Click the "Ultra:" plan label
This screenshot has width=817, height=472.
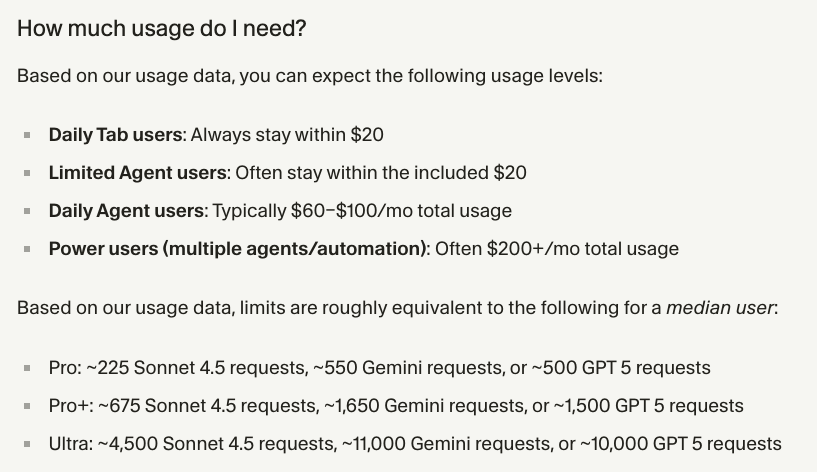(x=70, y=443)
